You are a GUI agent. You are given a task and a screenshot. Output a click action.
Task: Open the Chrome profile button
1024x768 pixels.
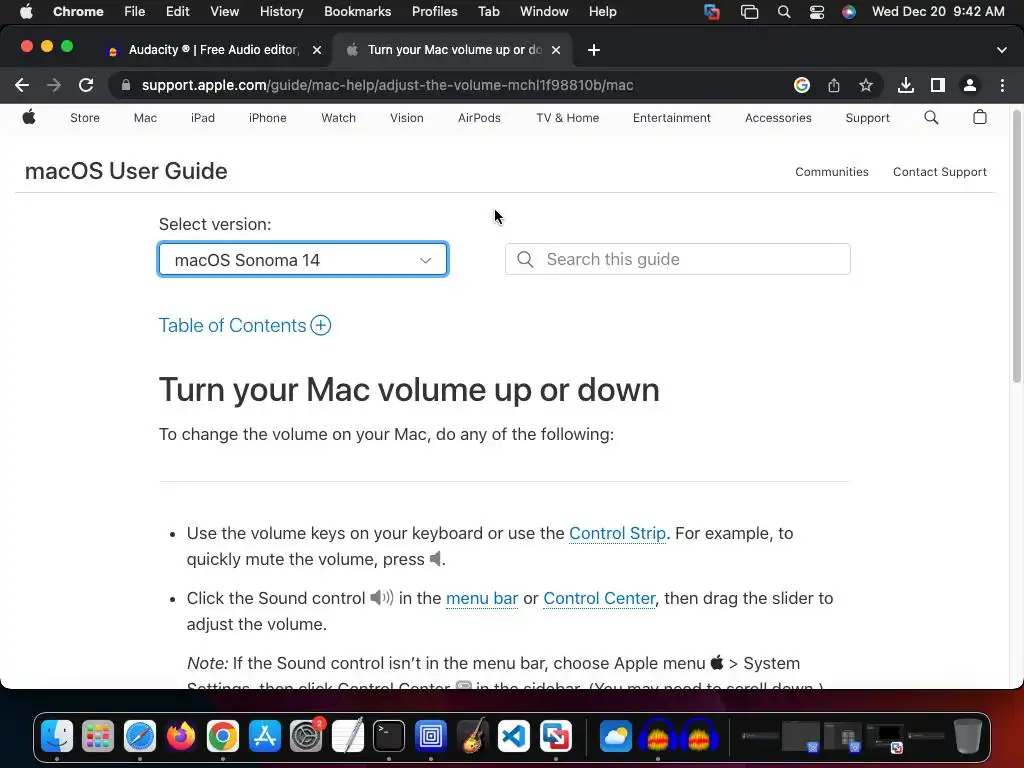point(970,85)
